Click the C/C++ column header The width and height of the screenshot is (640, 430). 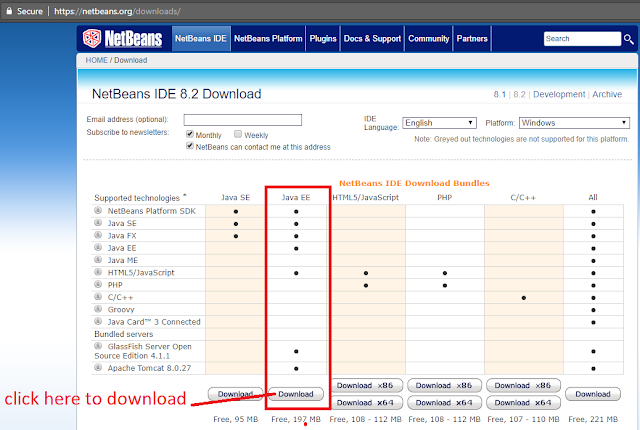click(523, 198)
